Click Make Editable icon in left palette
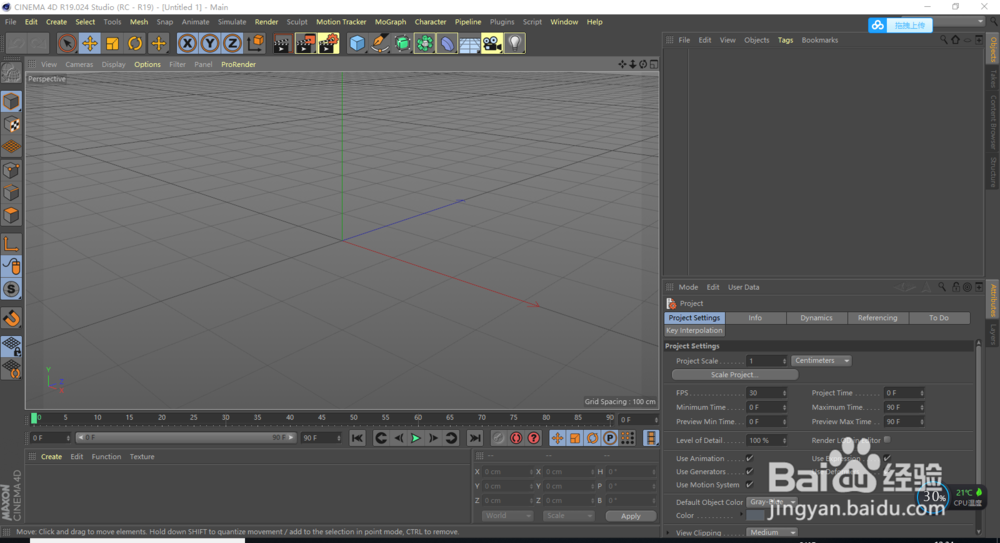1000x543 pixels. [11, 73]
